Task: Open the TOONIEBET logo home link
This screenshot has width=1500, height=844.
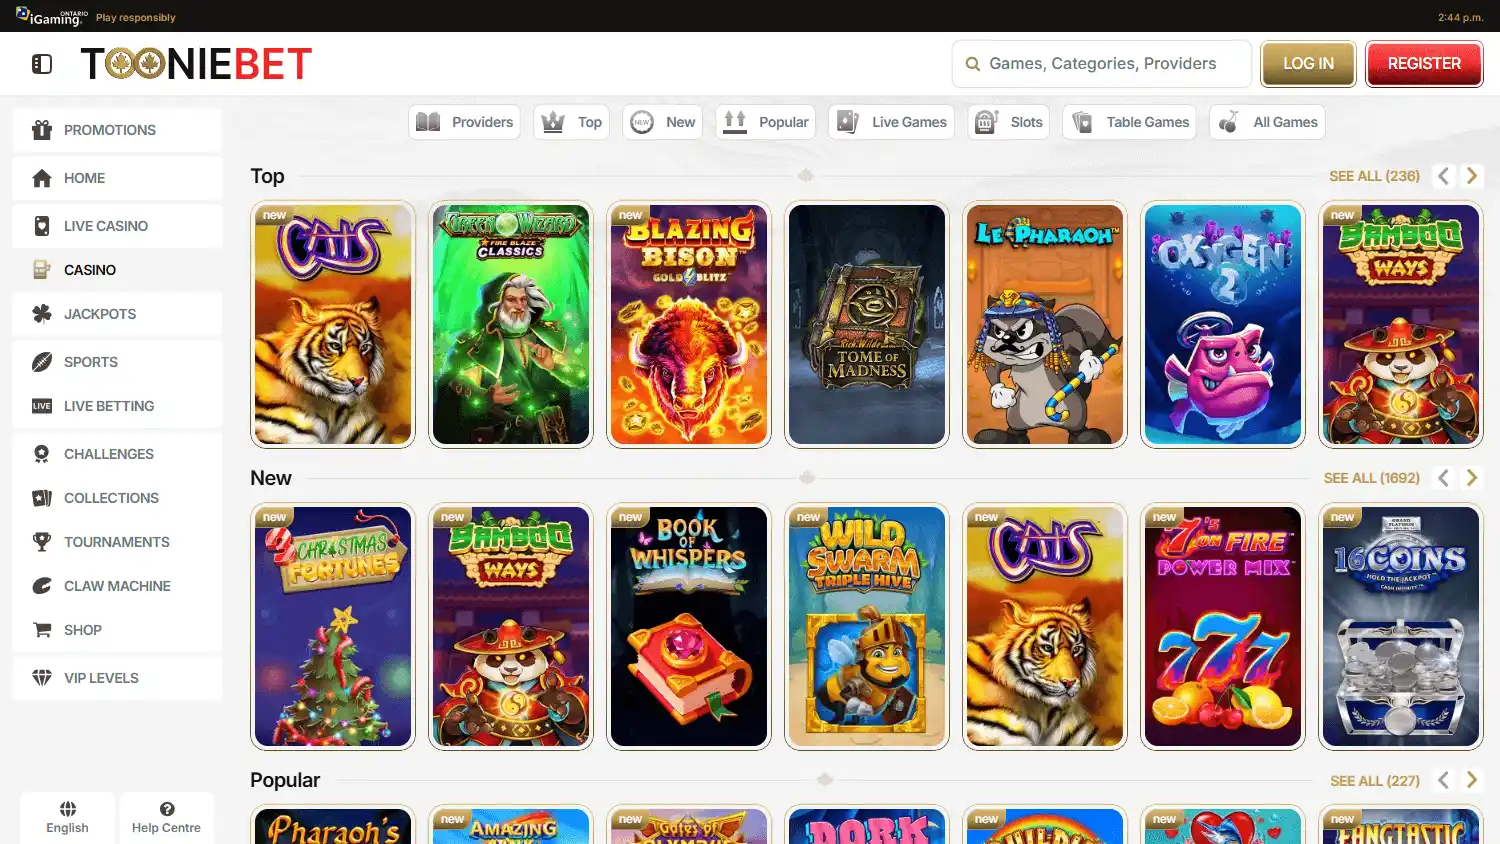Action: [196, 64]
